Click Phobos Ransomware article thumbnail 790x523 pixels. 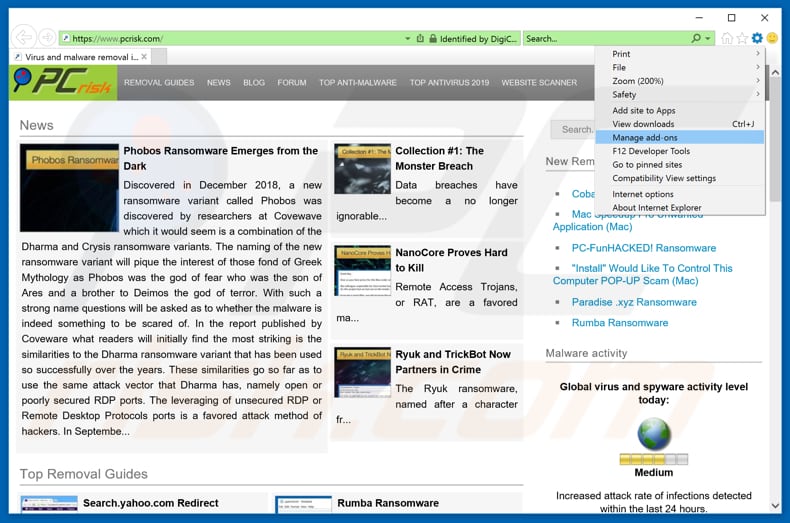coord(70,187)
